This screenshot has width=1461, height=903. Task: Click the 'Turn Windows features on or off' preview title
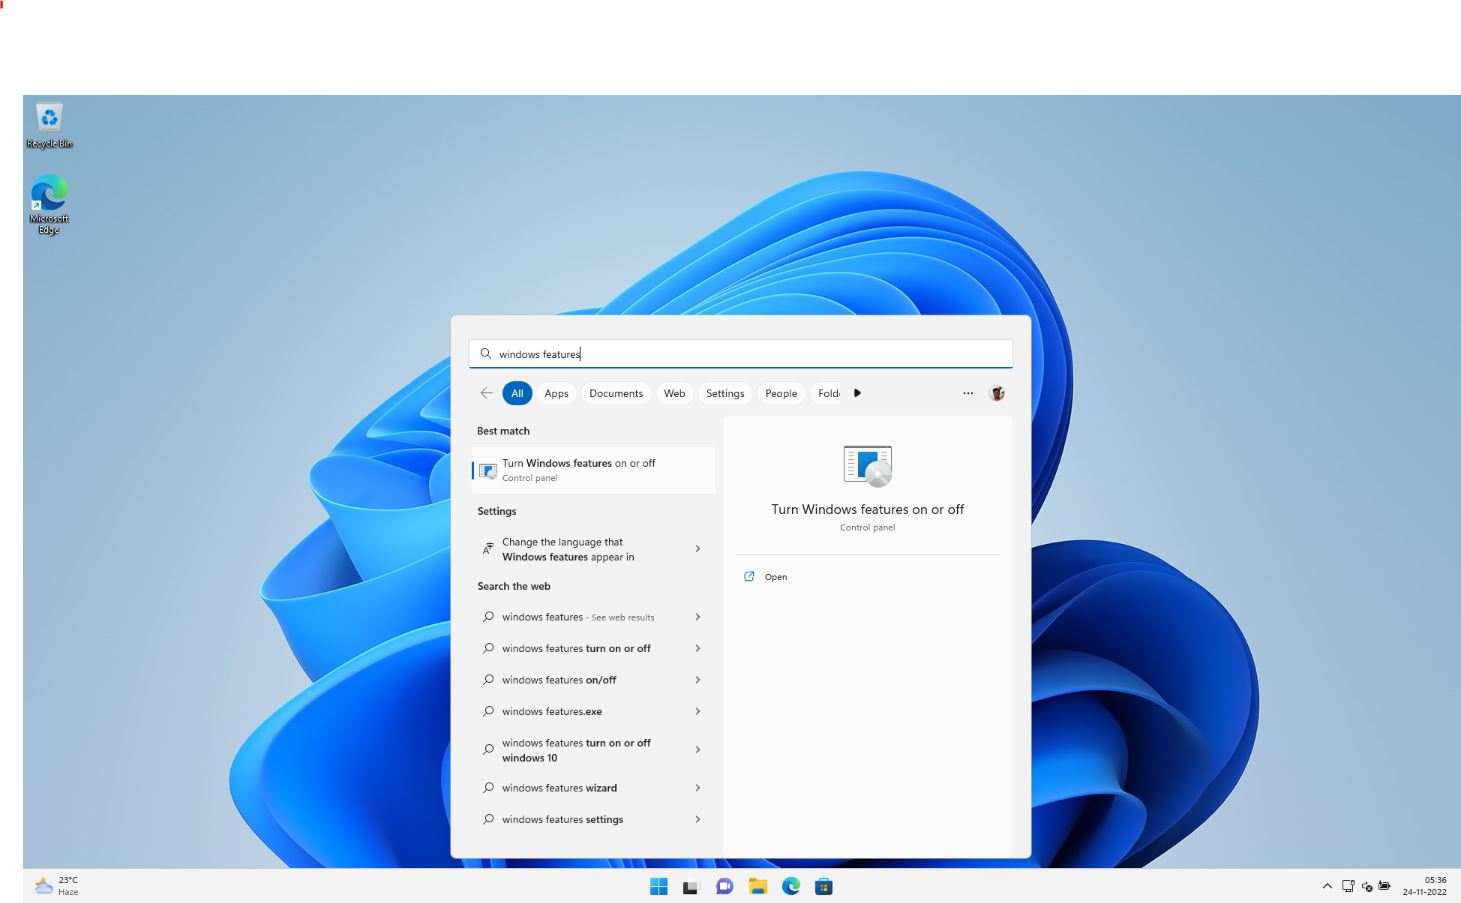868,509
